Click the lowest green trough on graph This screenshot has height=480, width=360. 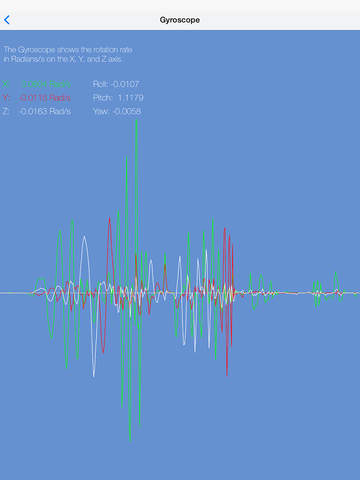click(x=130, y=439)
